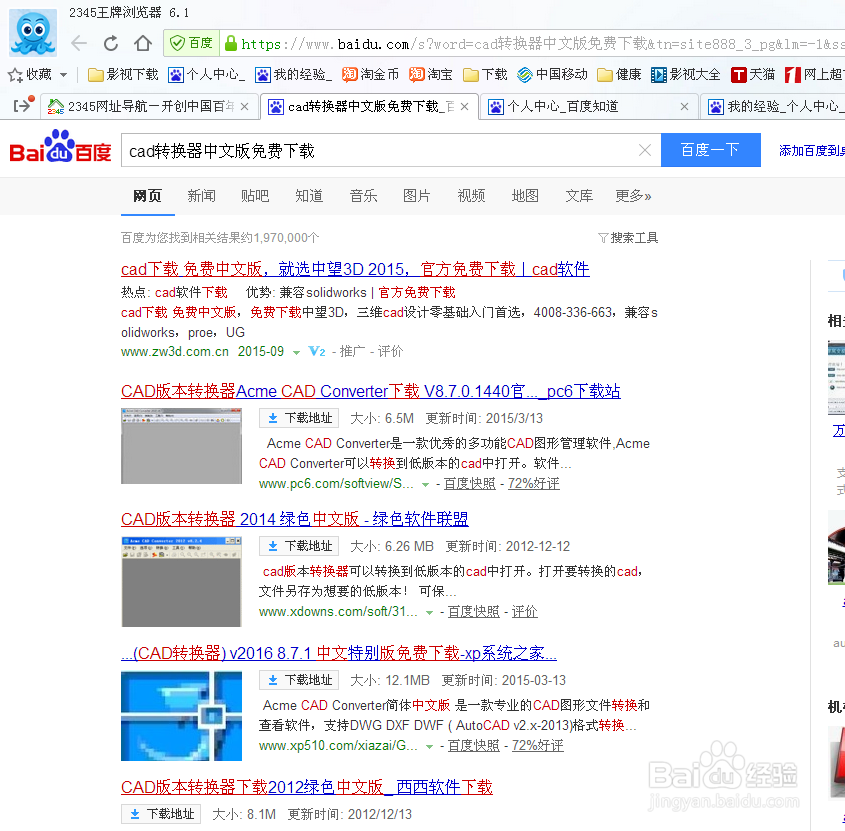Click the back navigation arrow
Viewport: 845px width, 831px height.
pos(78,43)
